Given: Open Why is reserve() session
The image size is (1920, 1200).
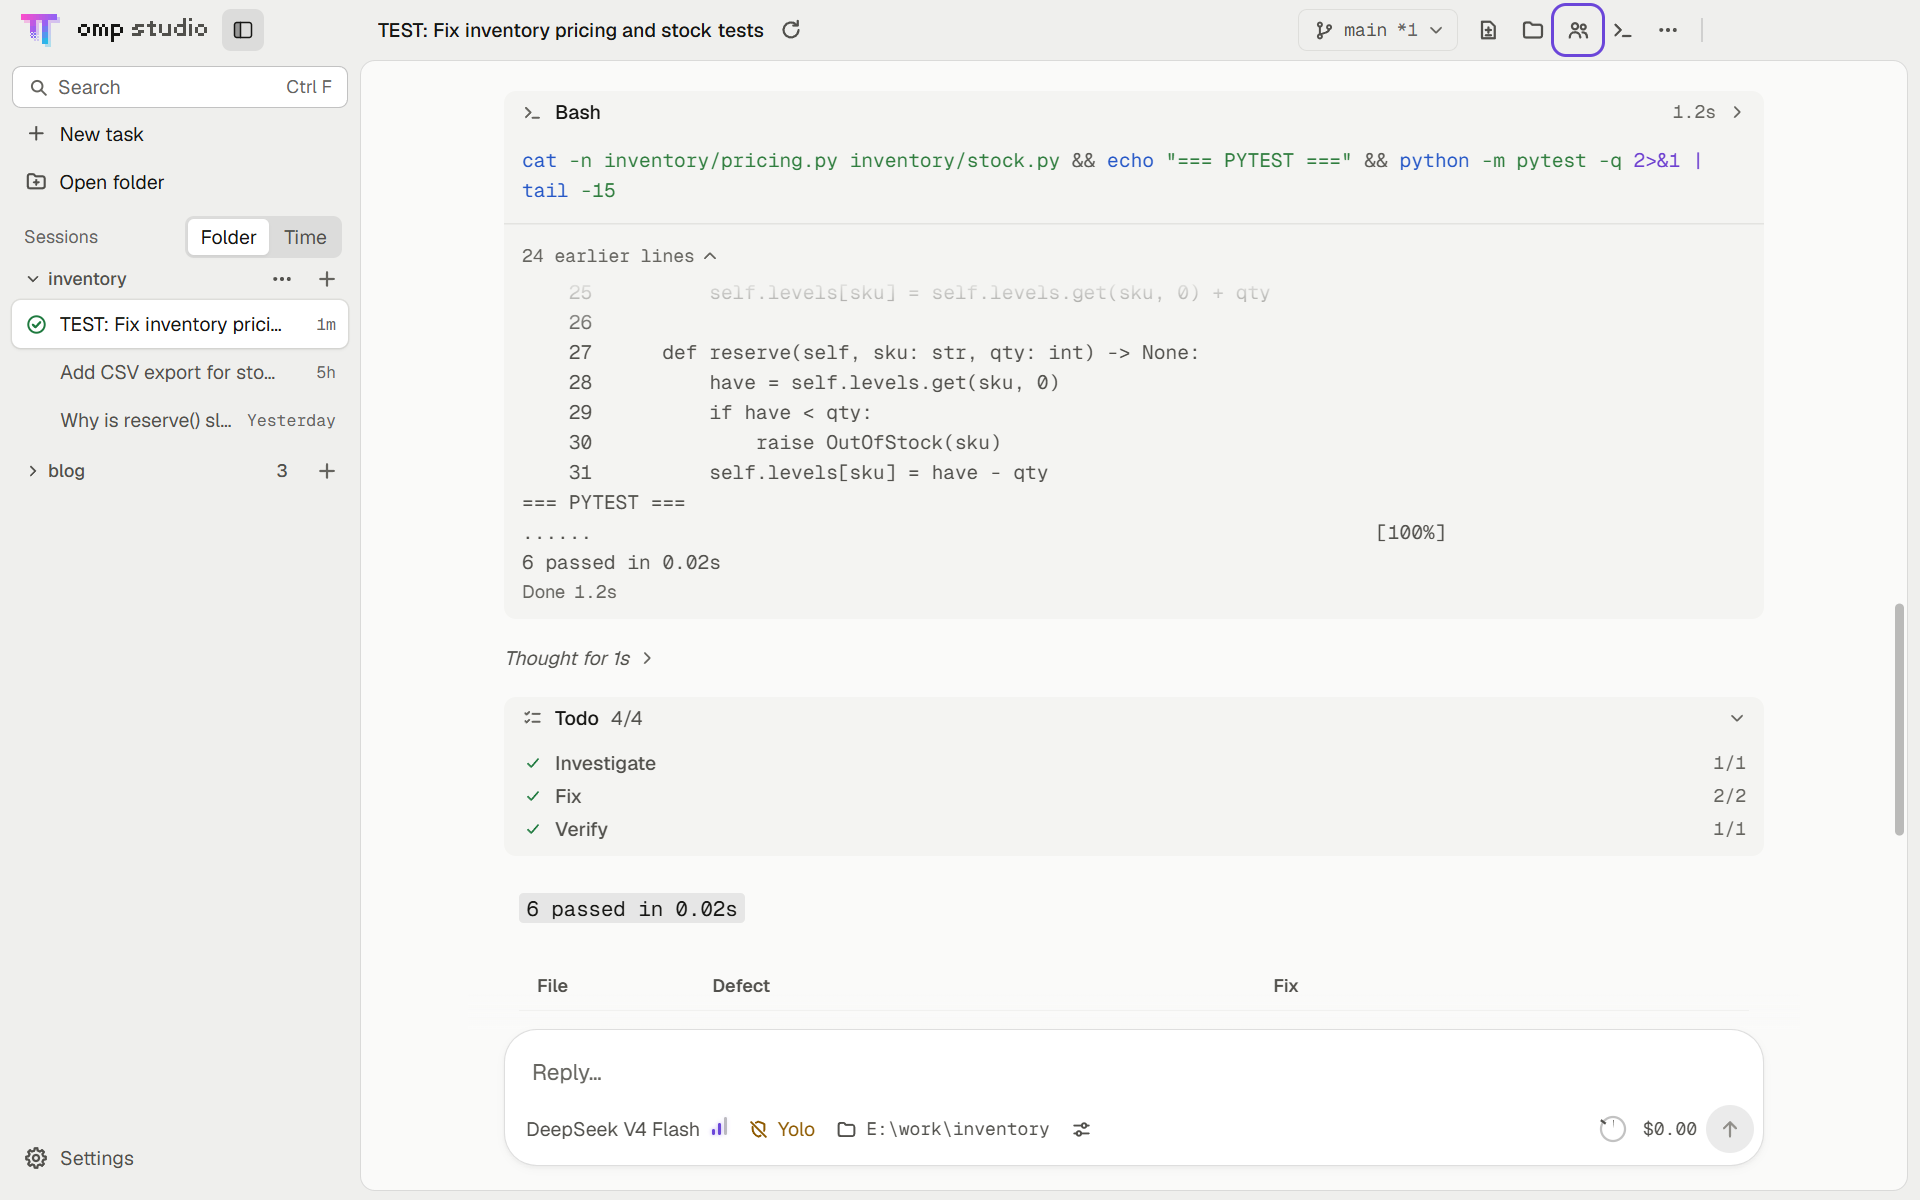Looking at the screenshot, I should (x=180, y=420).
